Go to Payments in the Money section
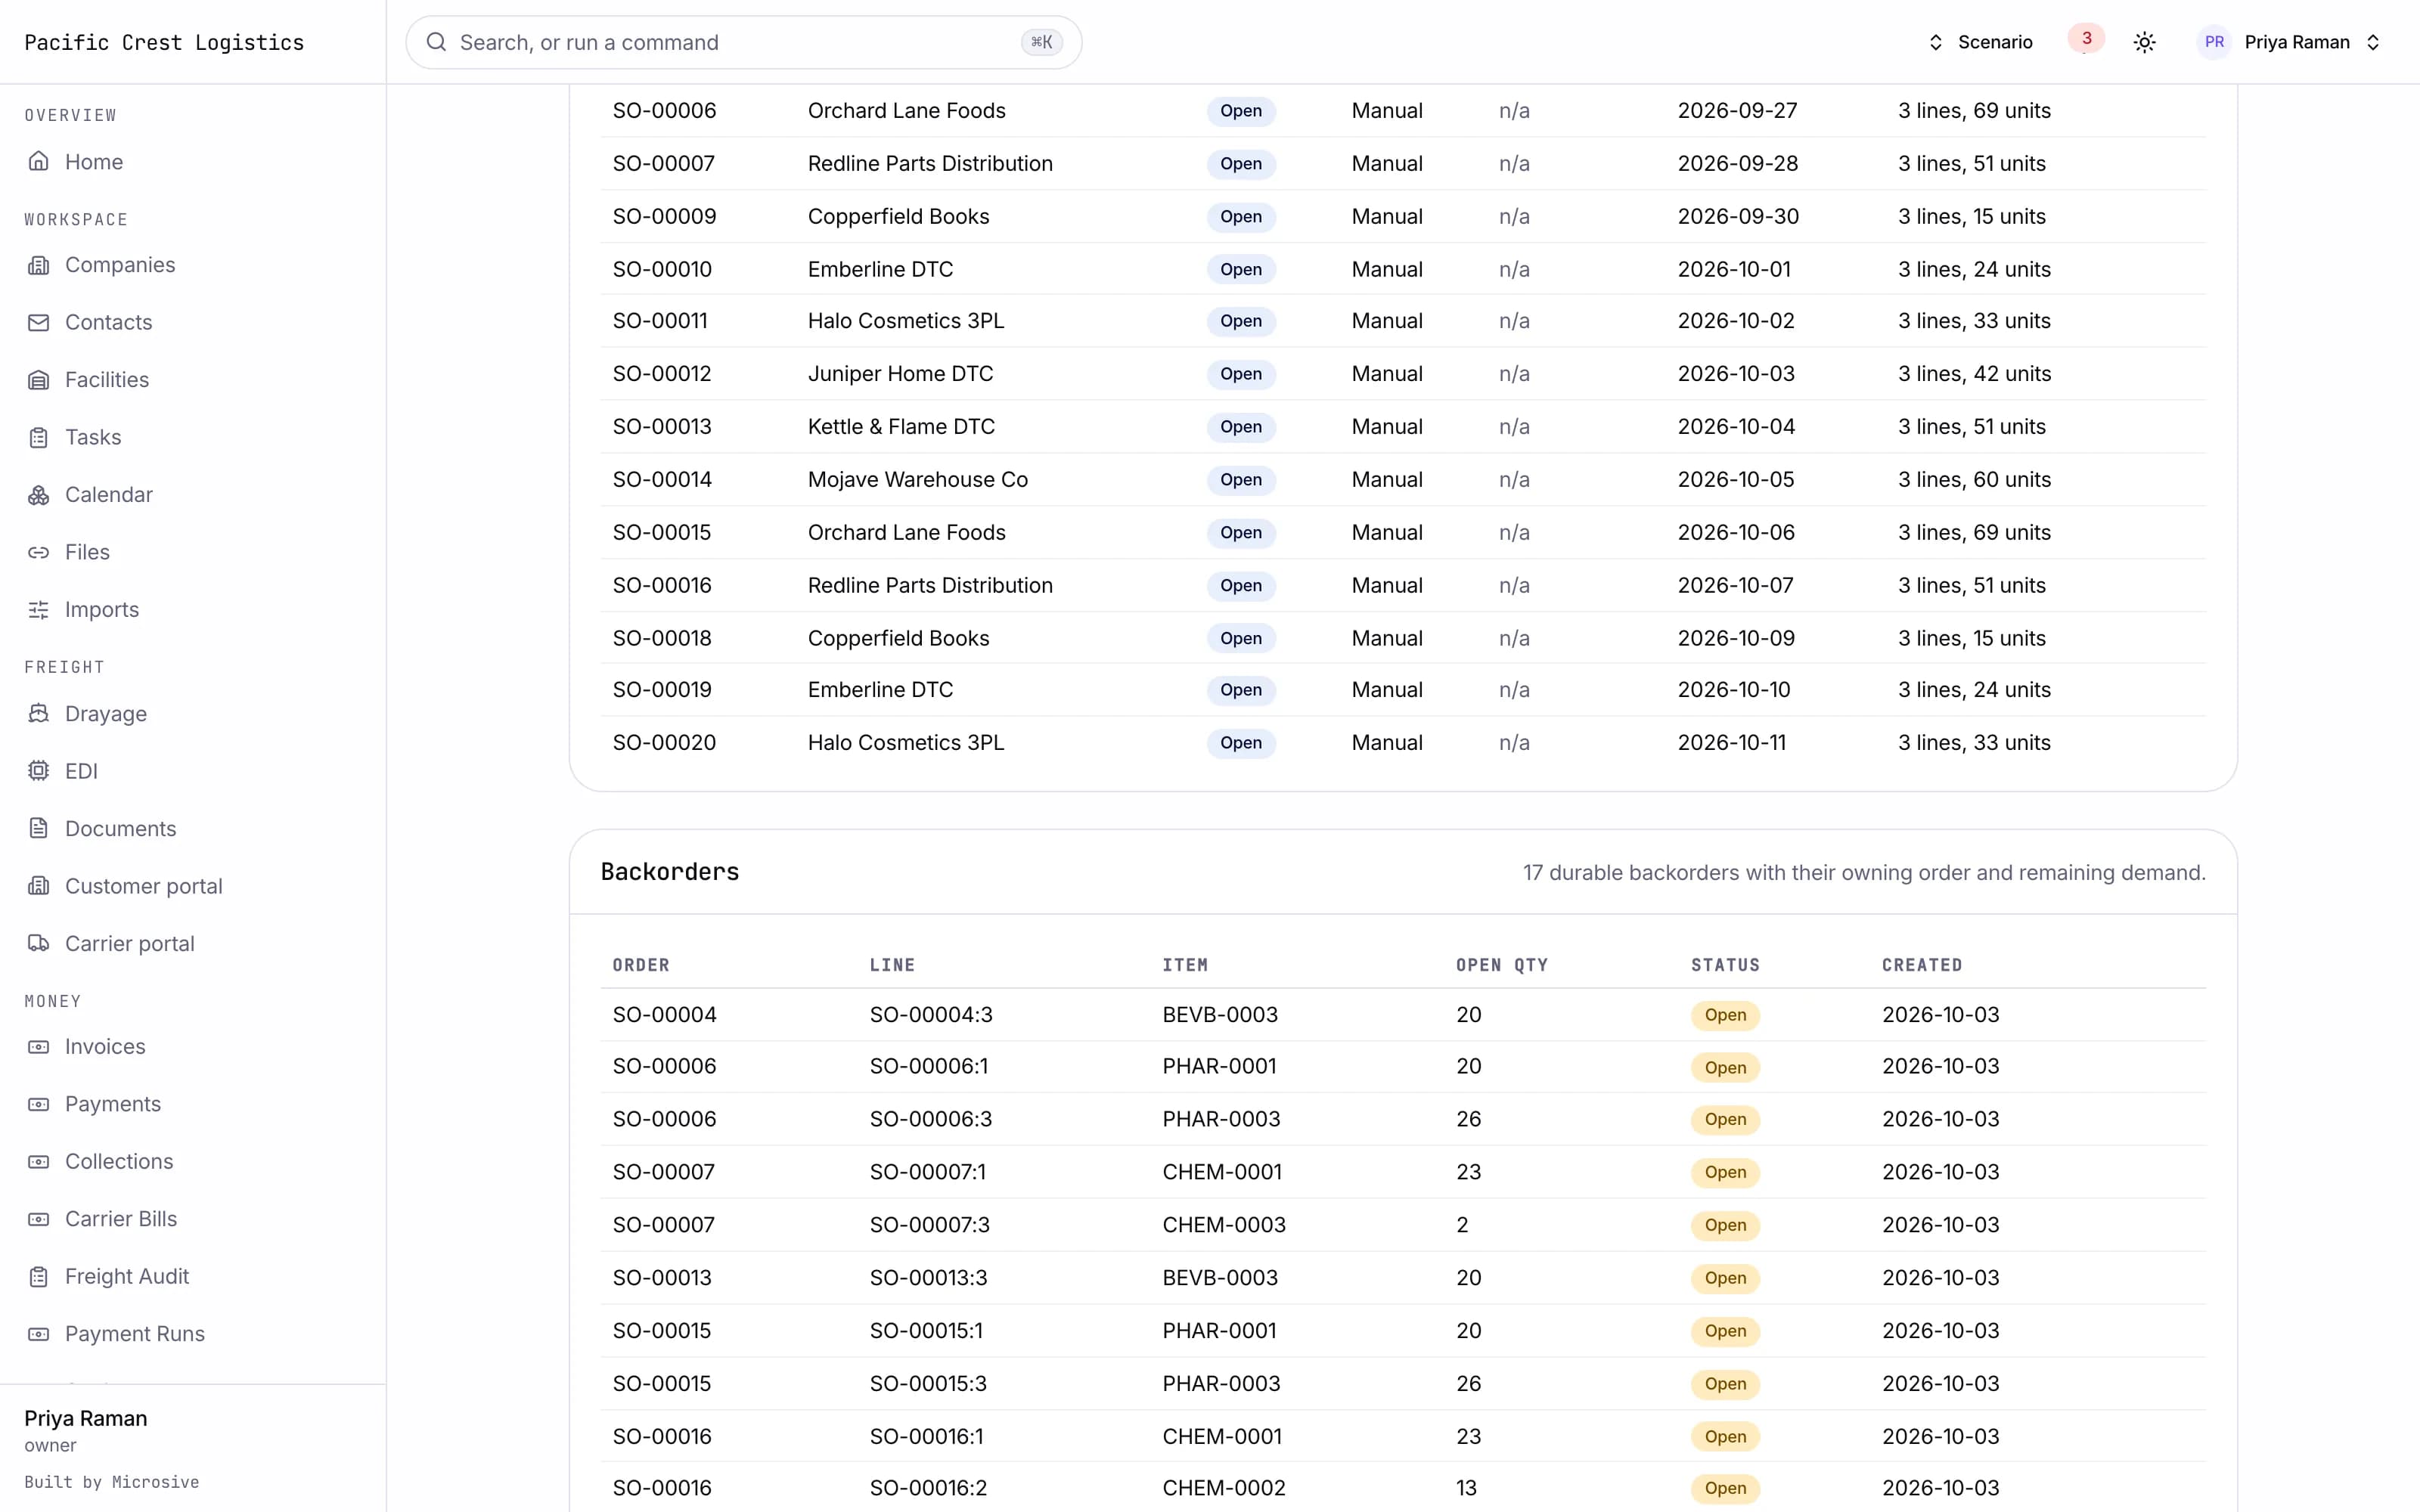 pos(113,1104)
